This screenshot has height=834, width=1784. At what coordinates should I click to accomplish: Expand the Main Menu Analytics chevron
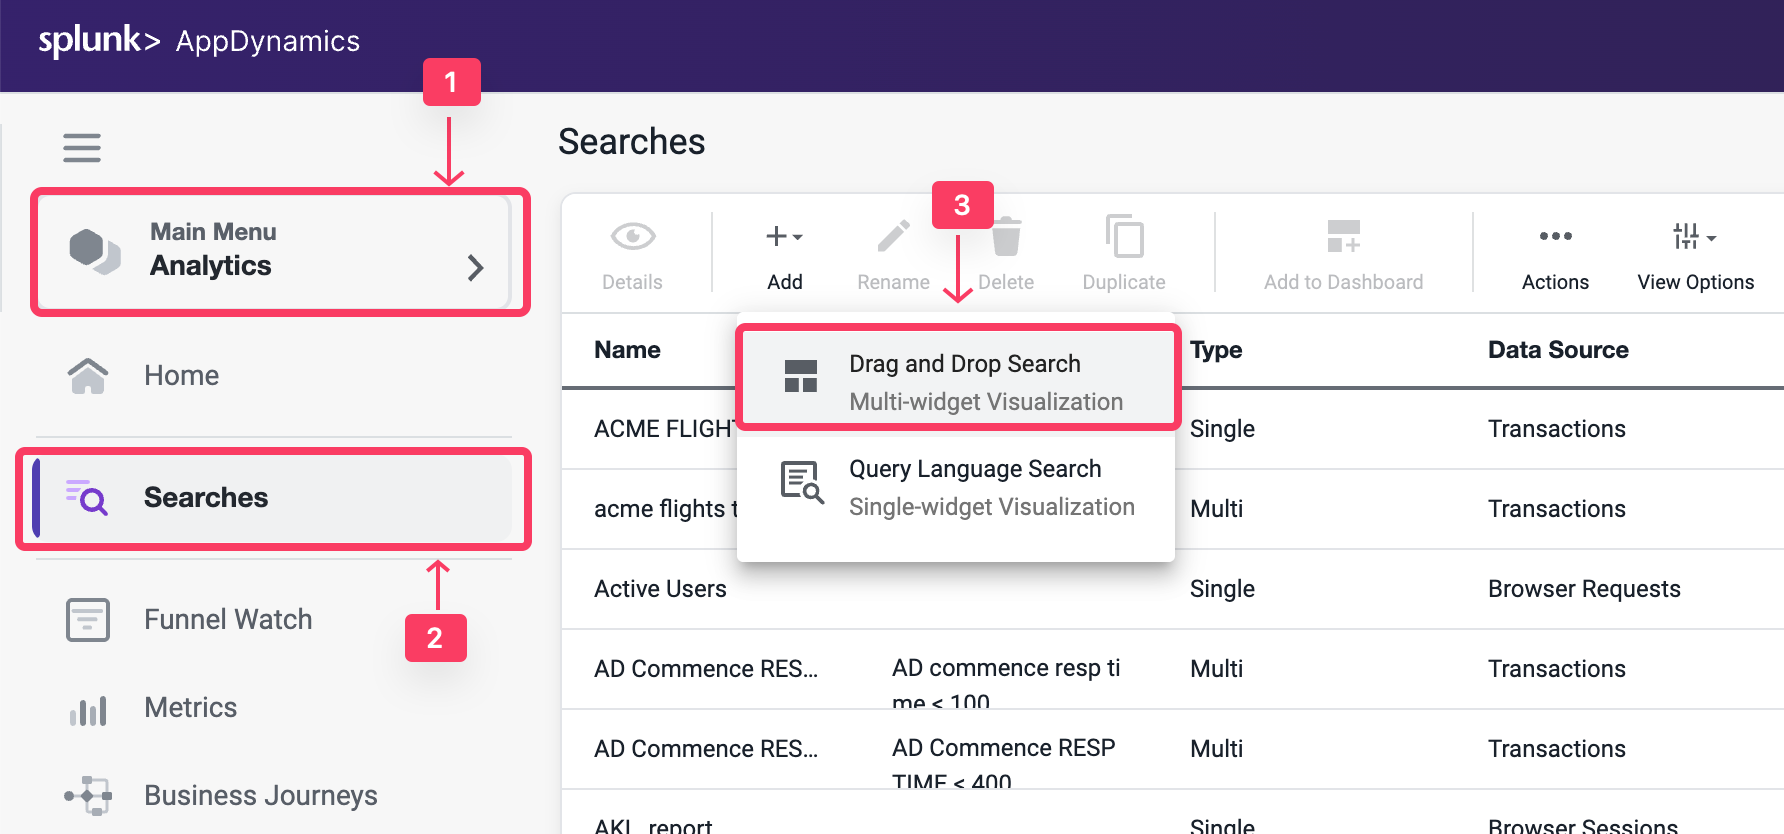pyautogui.click(x=475, y=268)
